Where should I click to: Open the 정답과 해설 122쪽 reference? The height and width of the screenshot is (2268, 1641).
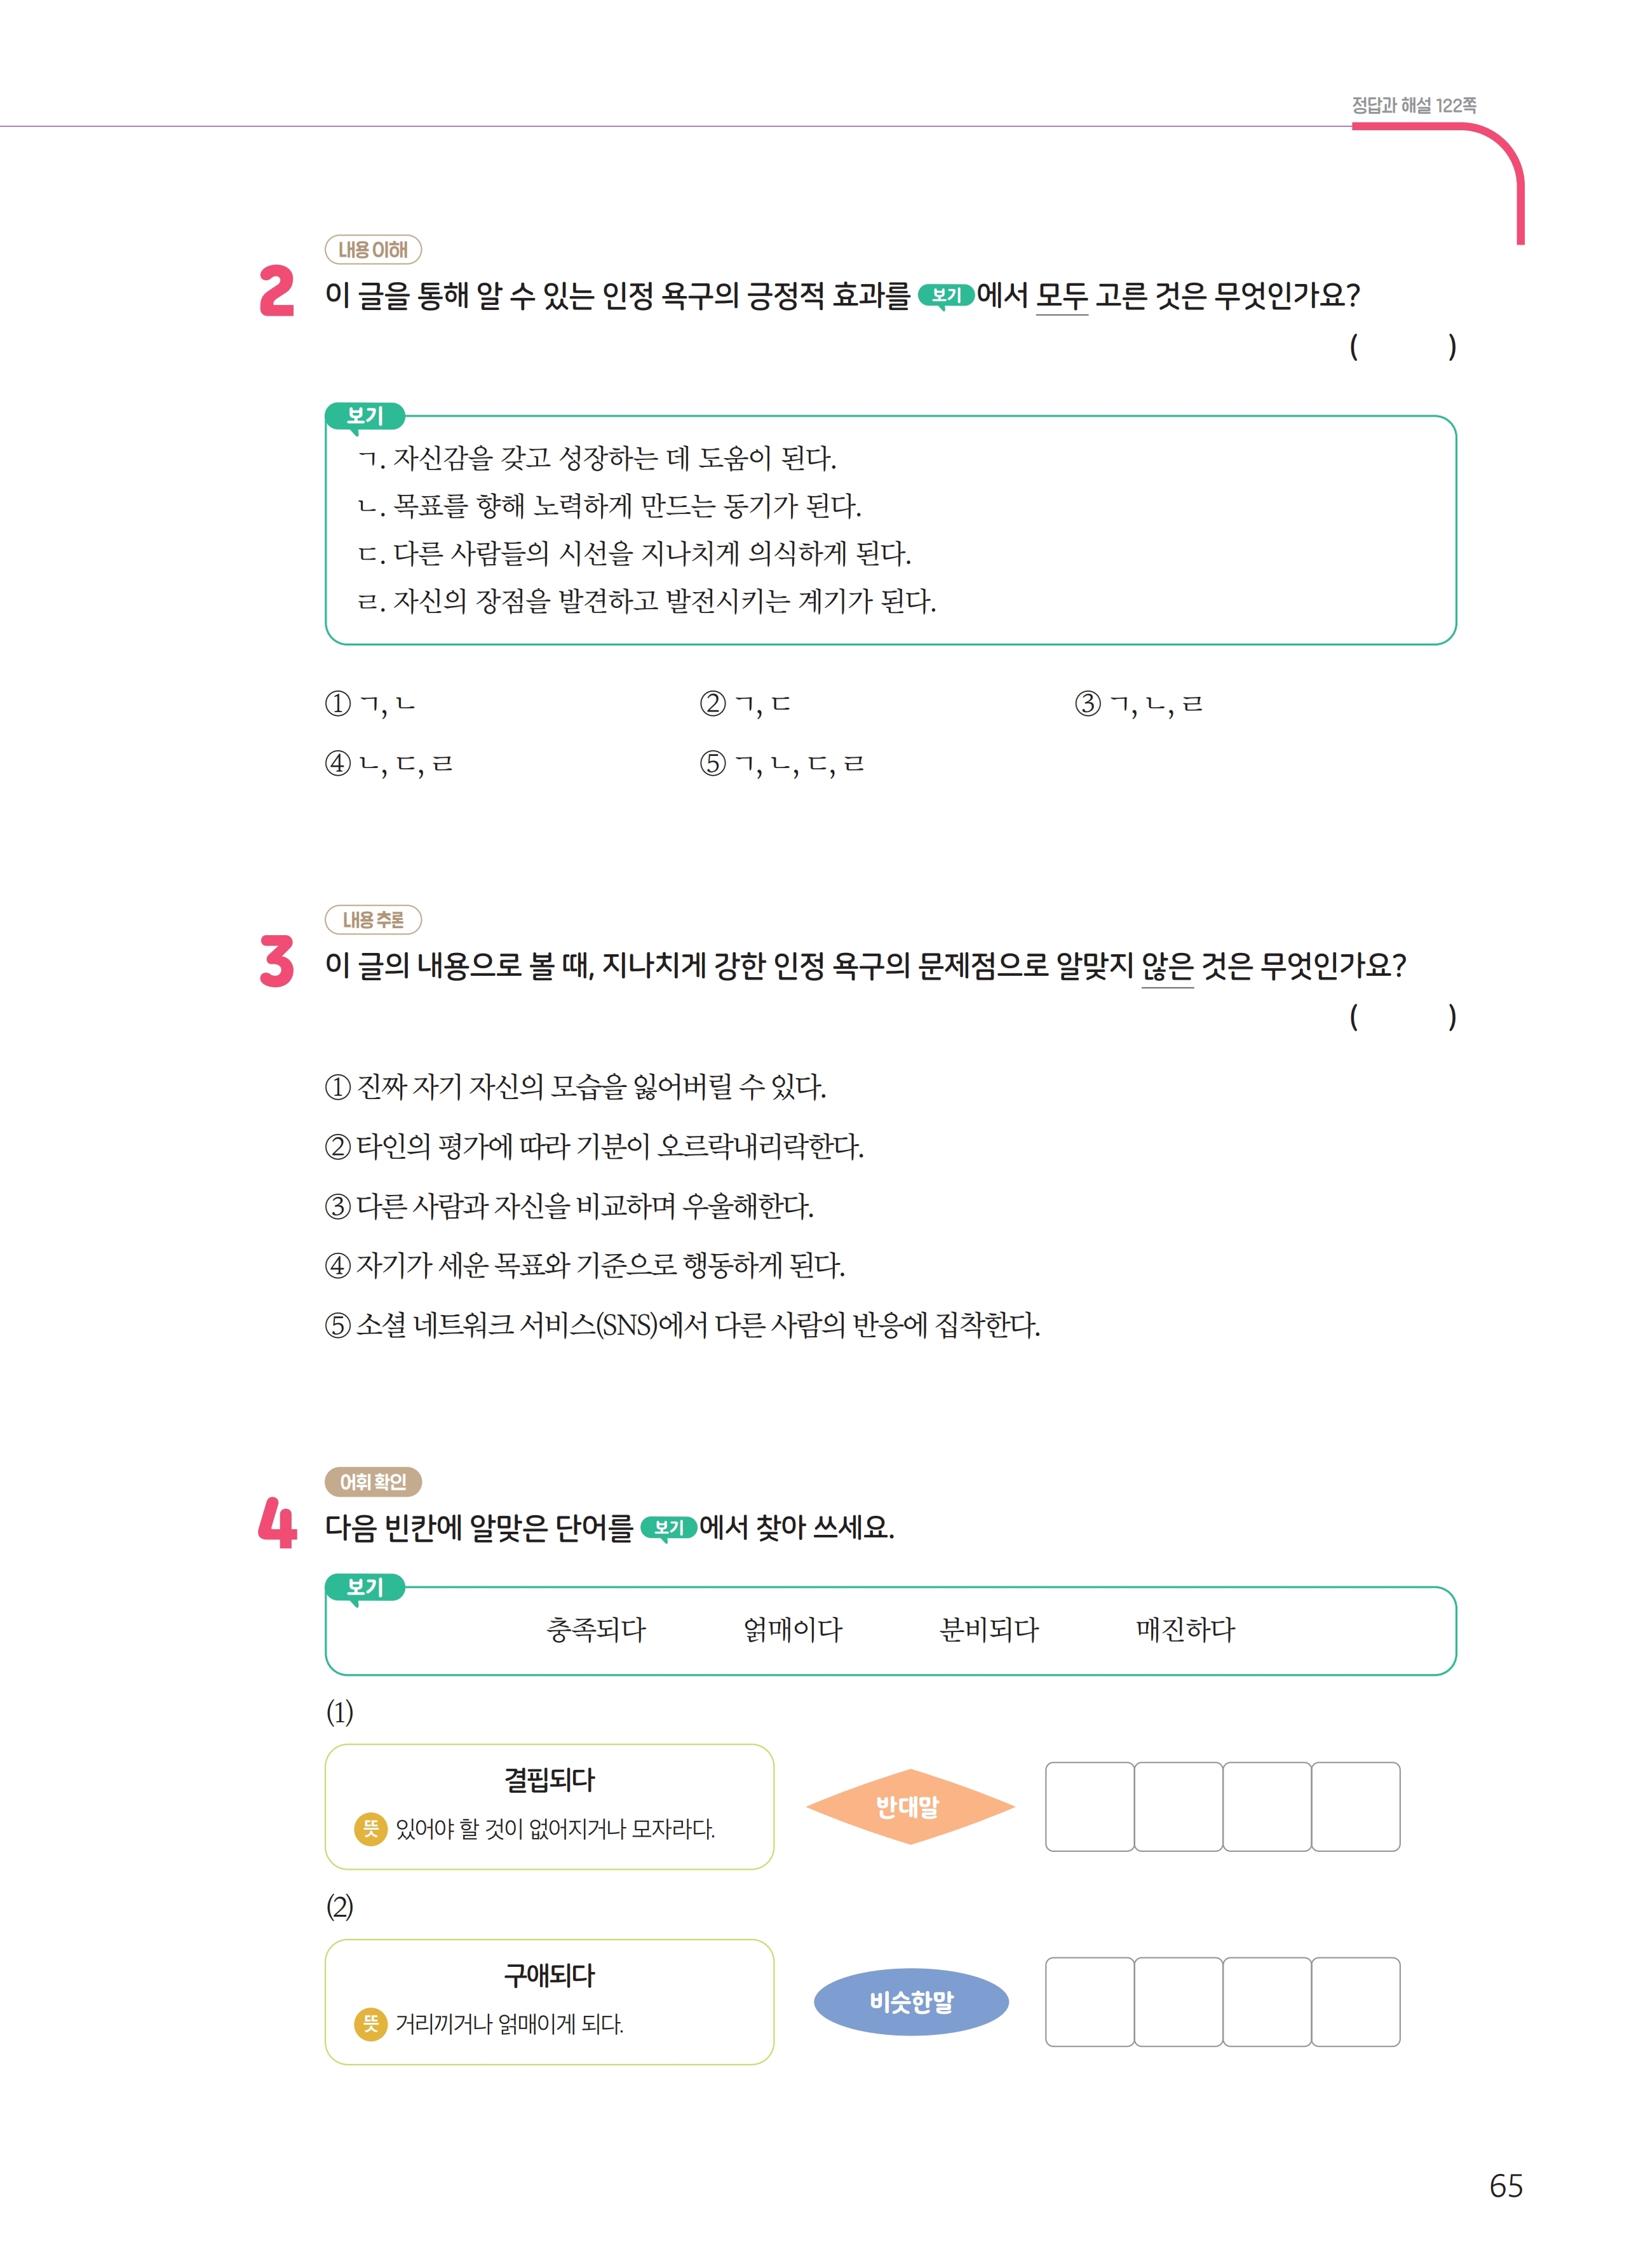point(1413,105)
